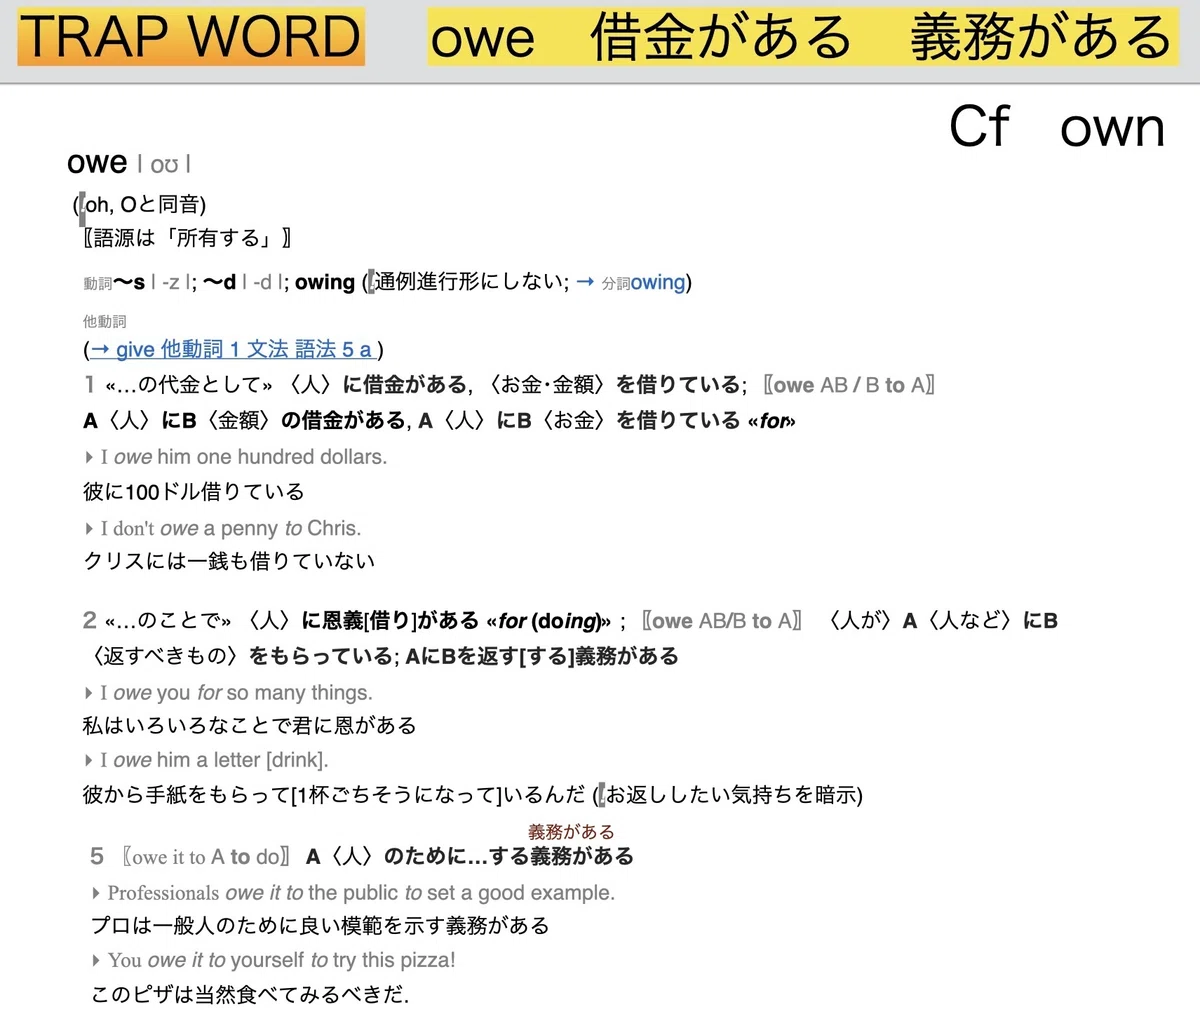The height and width of the screenshot is (1011, 1200).
Task: Click the translation '彼に100ドル借りている'
Action: pos(194,491)
